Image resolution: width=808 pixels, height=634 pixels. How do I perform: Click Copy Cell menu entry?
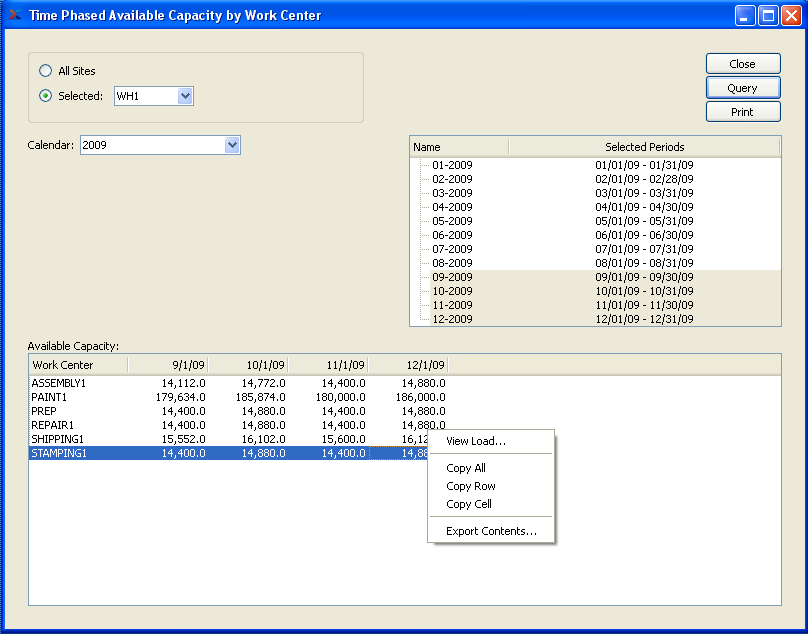tap(469, 504)
